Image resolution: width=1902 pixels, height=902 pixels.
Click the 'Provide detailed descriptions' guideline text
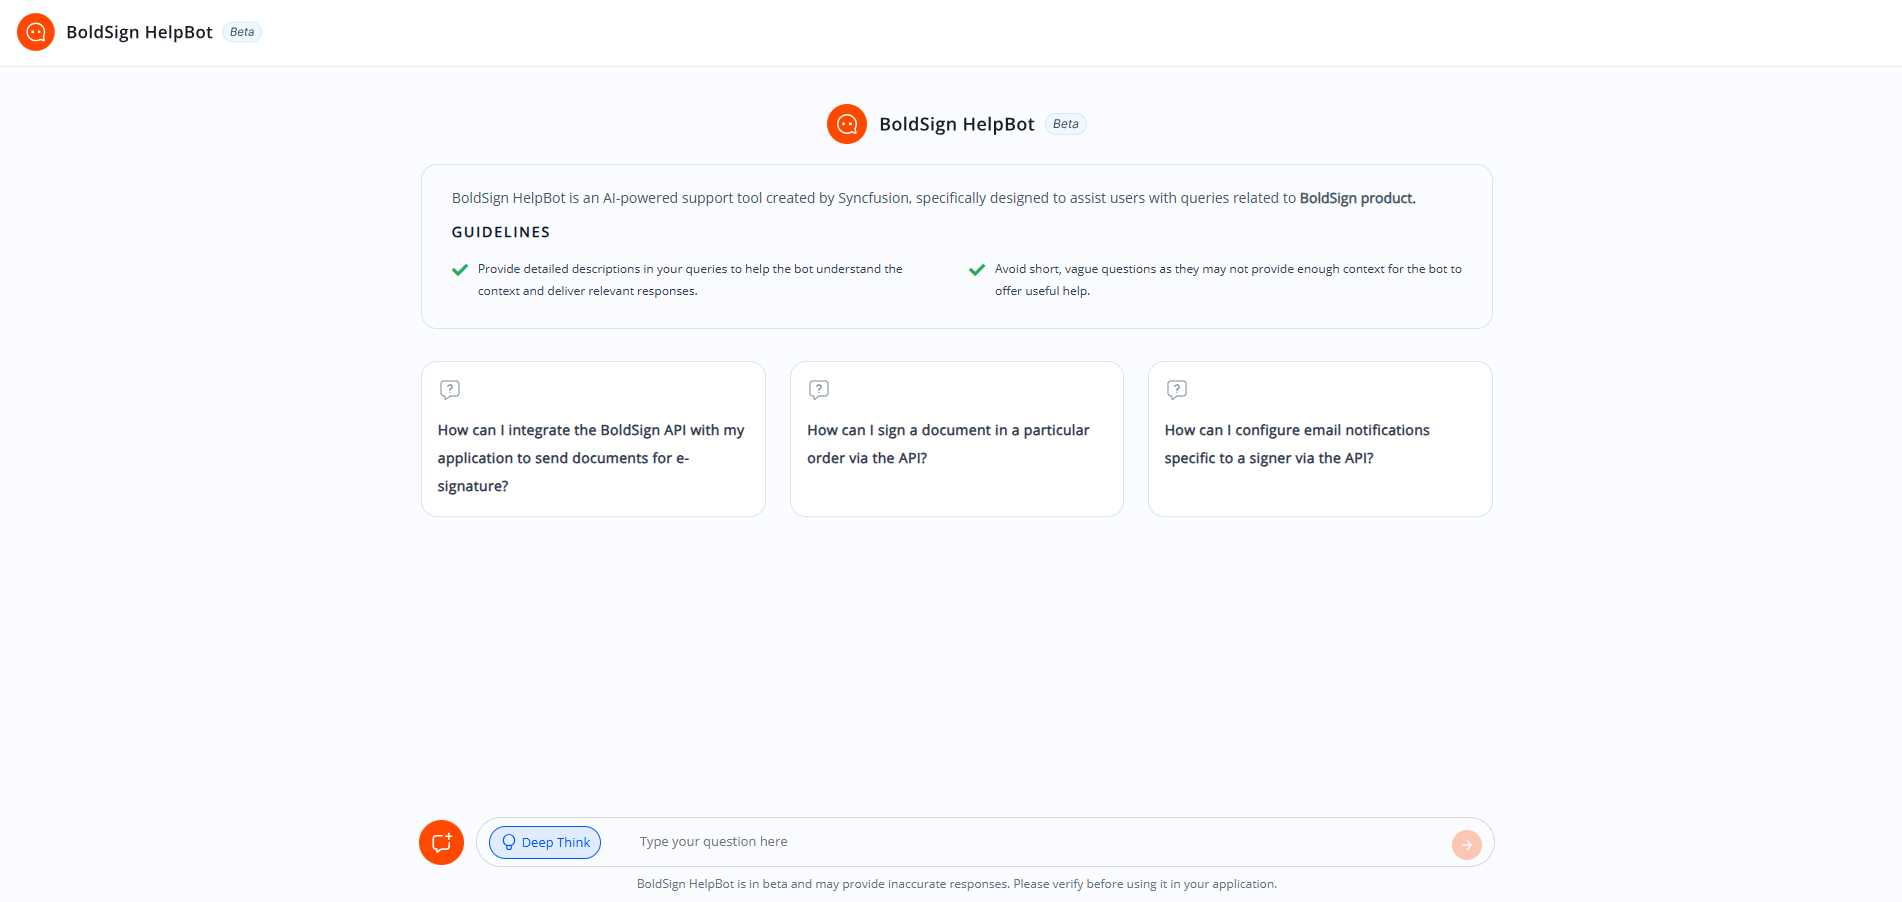click(690, 280)
